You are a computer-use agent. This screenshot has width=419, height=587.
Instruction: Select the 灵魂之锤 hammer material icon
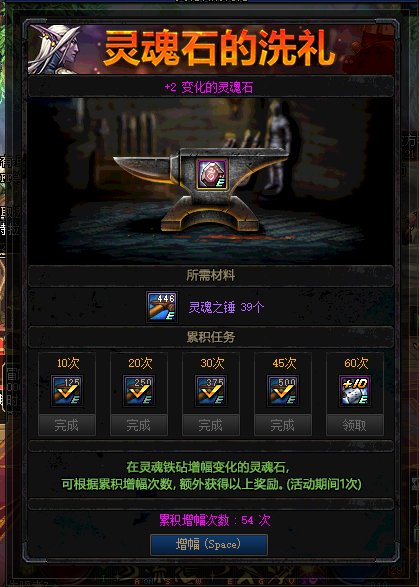pos(162,307)
